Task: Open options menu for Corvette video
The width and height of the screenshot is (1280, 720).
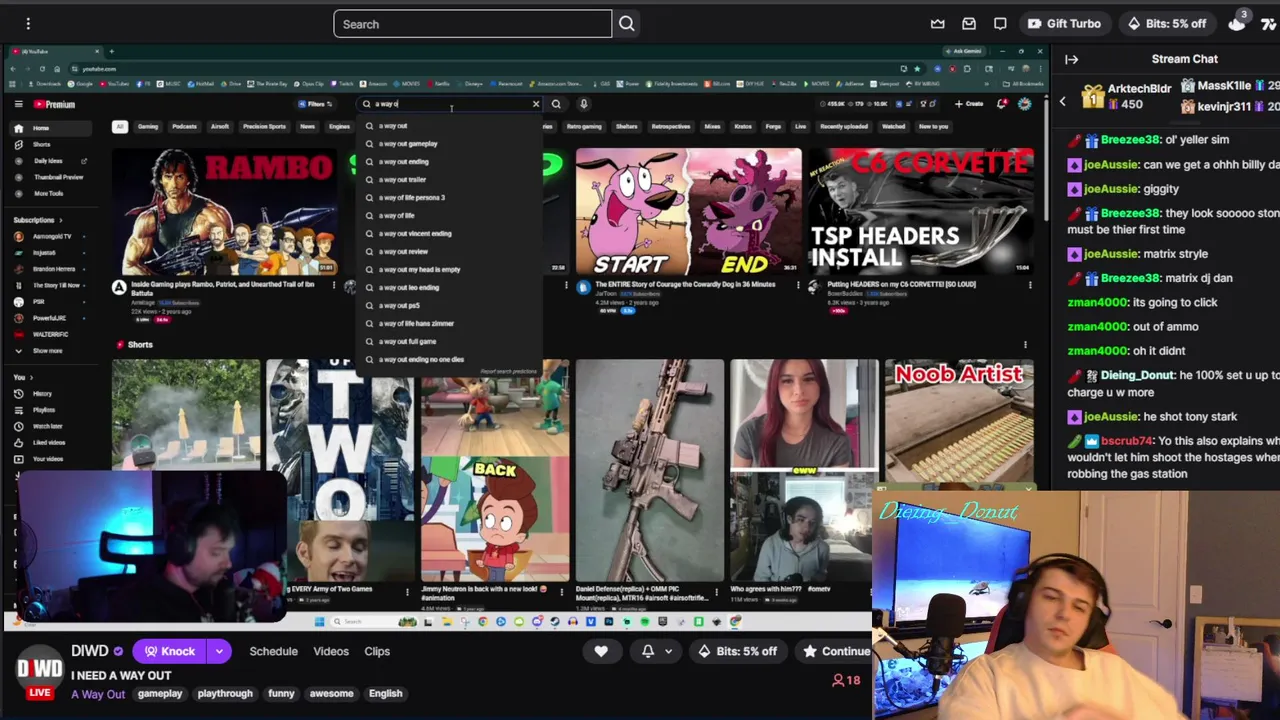Action: tap(1030, 285)
